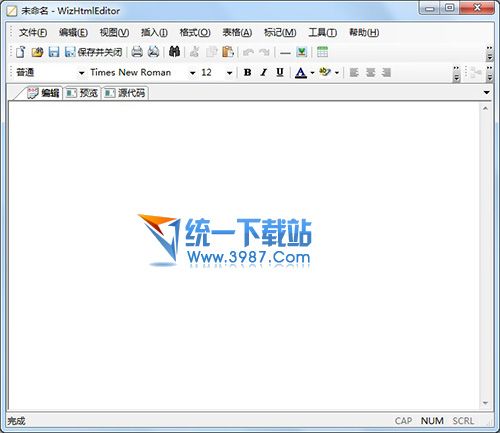Switch to 编辑 edit tab
Image resolution: width=500 pixels, height=433 pixels.
tap(43, 93)
